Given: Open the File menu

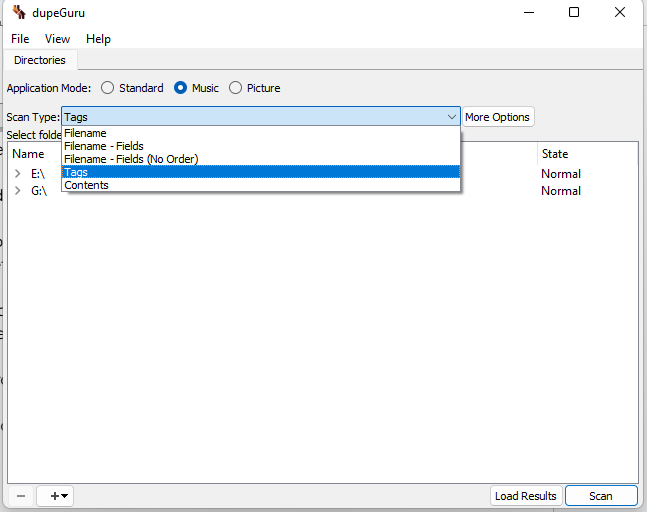Looking at the screenshot, I should [20, 39].
